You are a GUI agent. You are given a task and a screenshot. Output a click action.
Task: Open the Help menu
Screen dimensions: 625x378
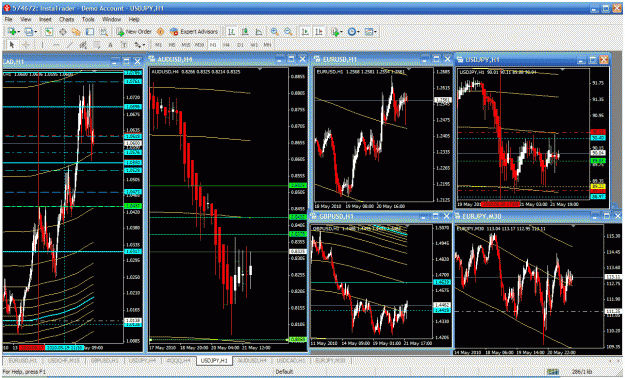point(134,19)
